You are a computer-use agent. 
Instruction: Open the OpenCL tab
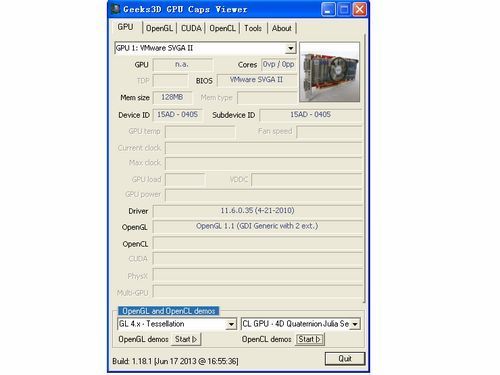pyautogui.click(x=222, y=28)
